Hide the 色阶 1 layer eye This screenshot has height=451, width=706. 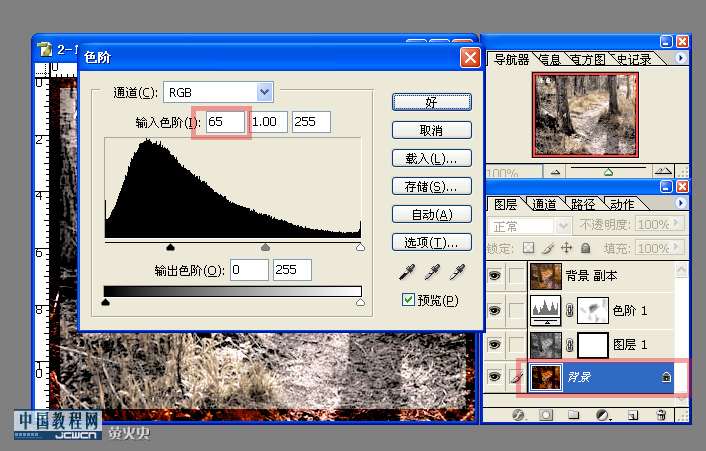coord(495,310)
